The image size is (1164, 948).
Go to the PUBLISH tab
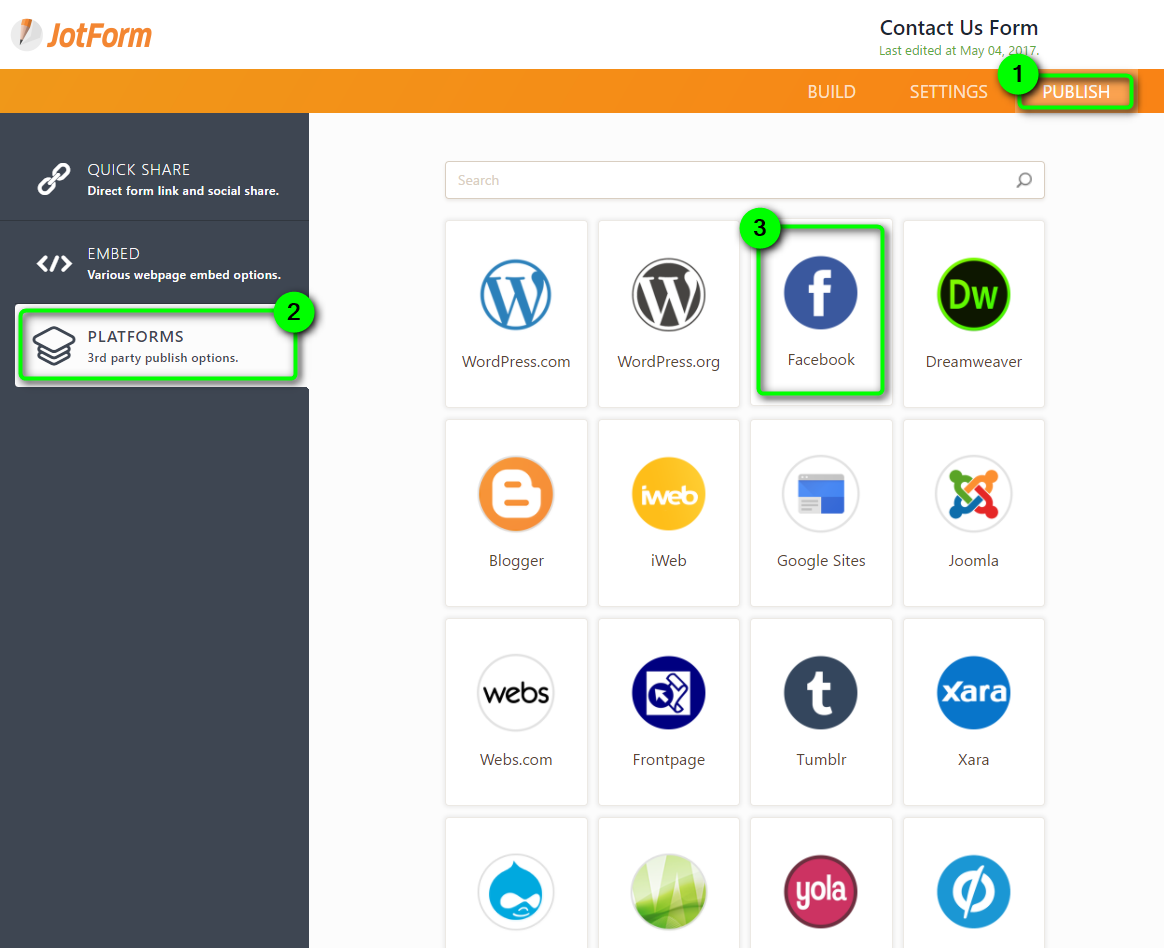(x=1076, y=92)
